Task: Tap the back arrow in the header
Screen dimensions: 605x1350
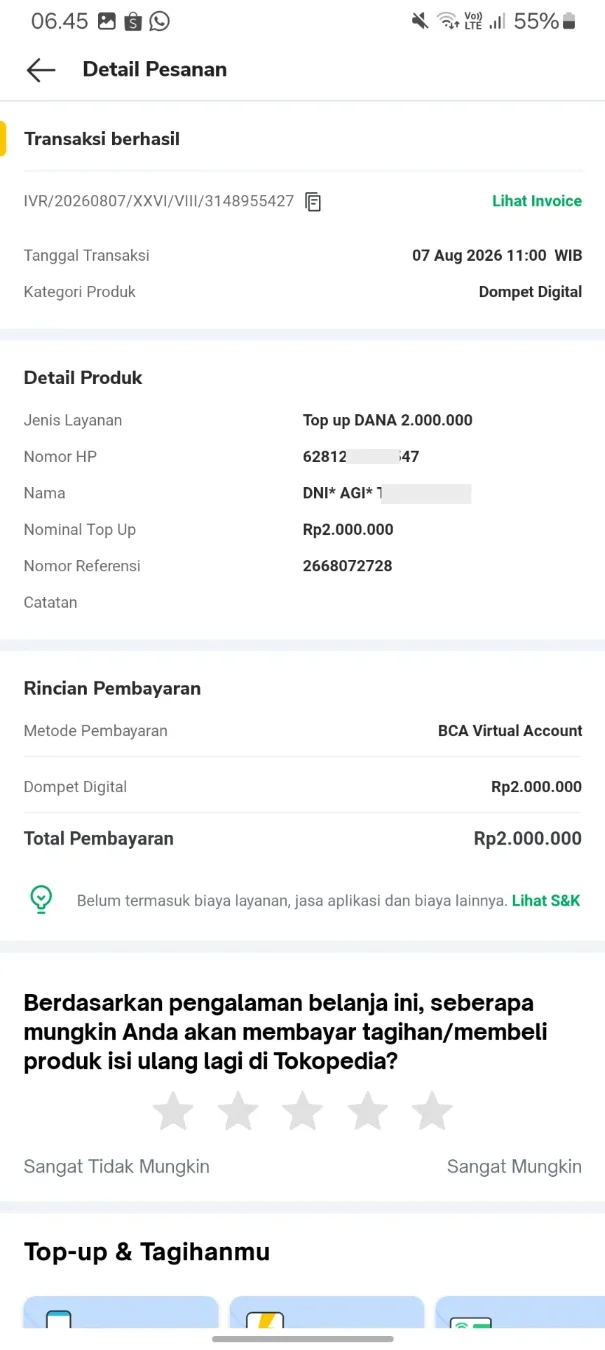Action: tap(41, 69)
